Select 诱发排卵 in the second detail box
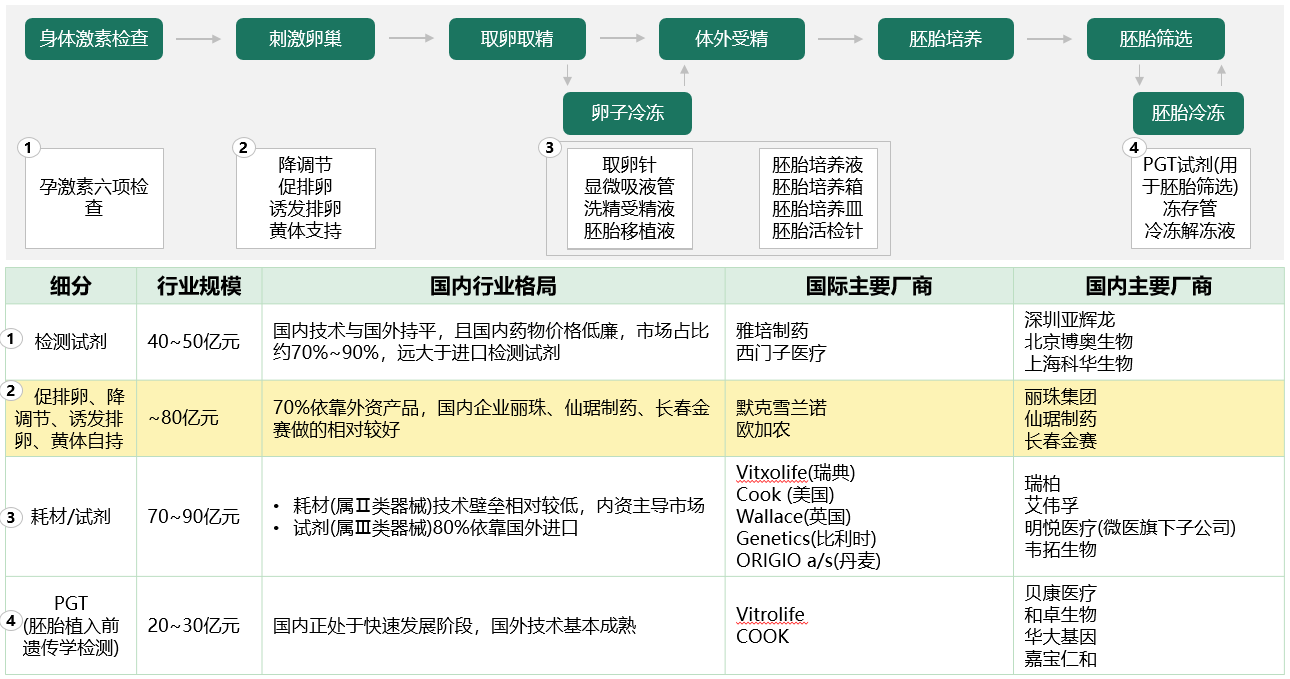This screenshot has height=679, width=1290. pos(306,209)
